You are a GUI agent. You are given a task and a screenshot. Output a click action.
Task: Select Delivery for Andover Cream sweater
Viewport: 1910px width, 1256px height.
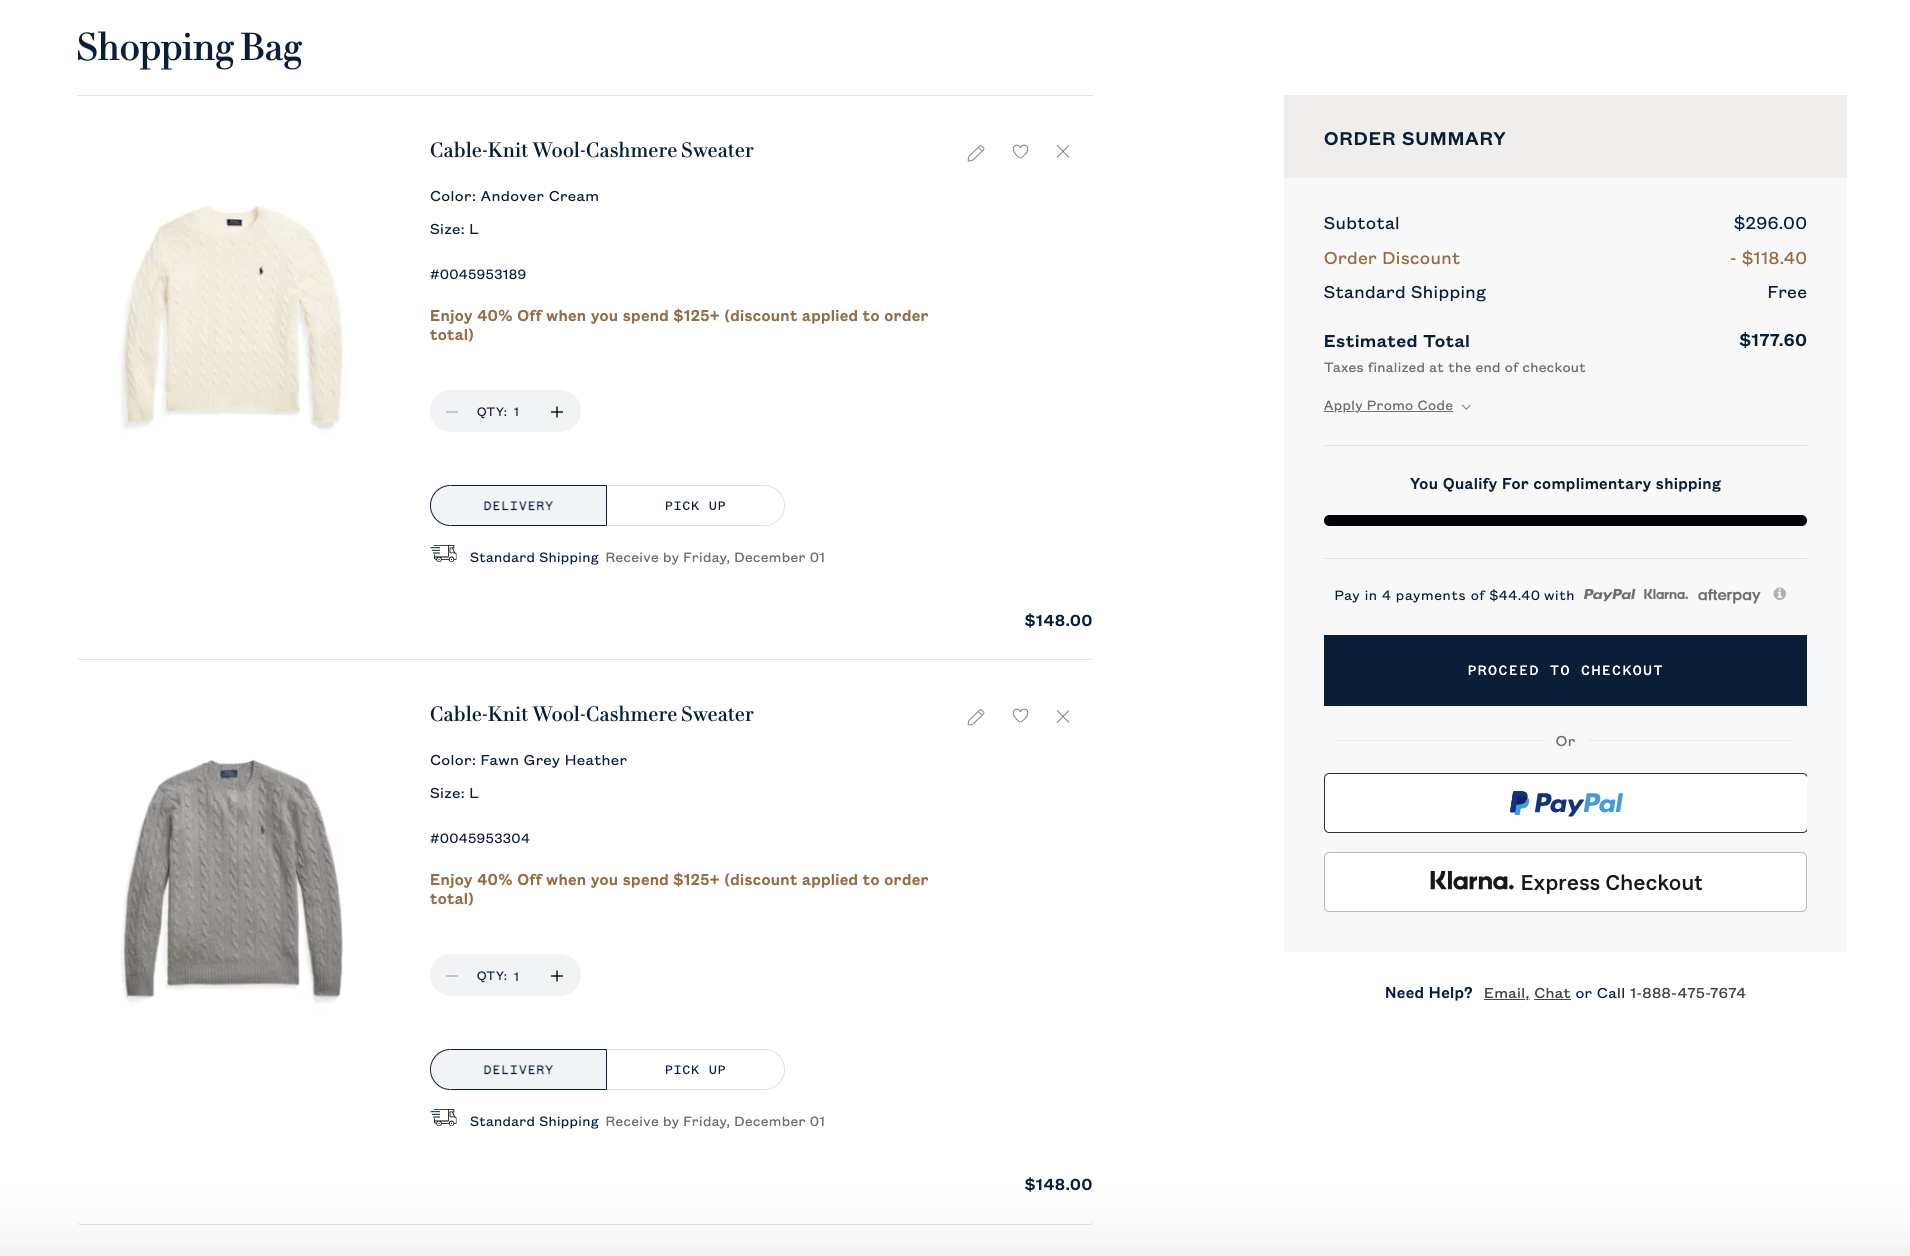click(x=518, y=506)
